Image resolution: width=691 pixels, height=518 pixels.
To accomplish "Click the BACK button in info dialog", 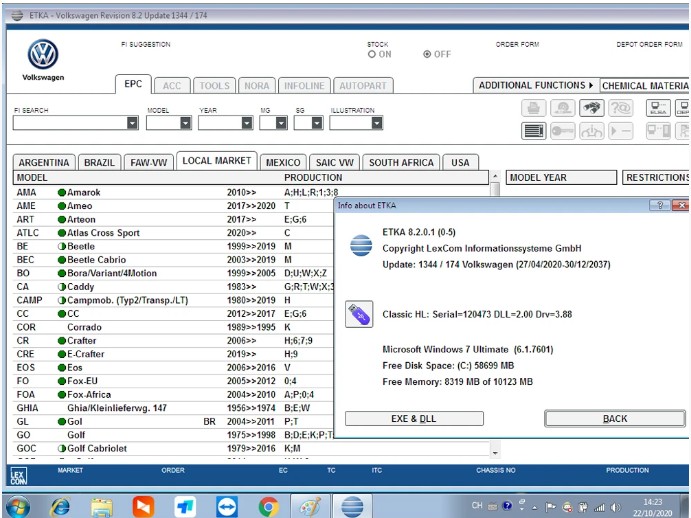I will 615,418.
